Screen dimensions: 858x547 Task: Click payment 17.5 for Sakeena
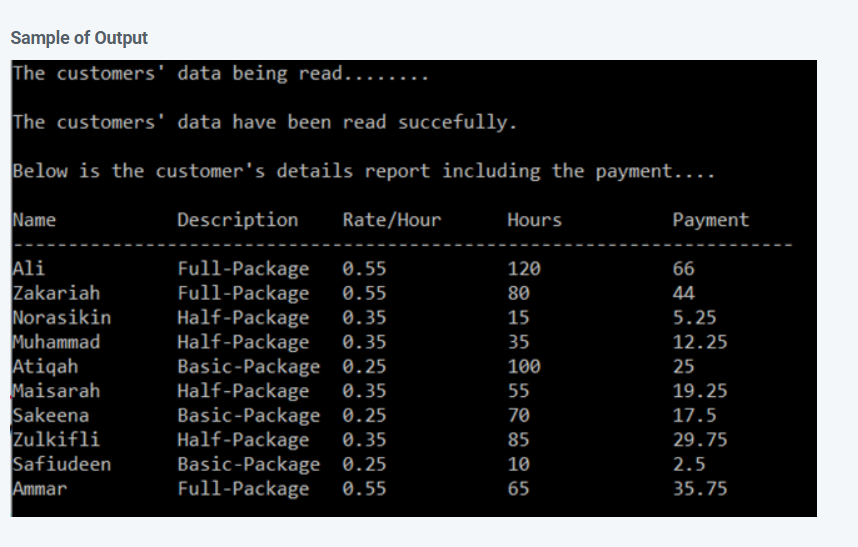695,415
